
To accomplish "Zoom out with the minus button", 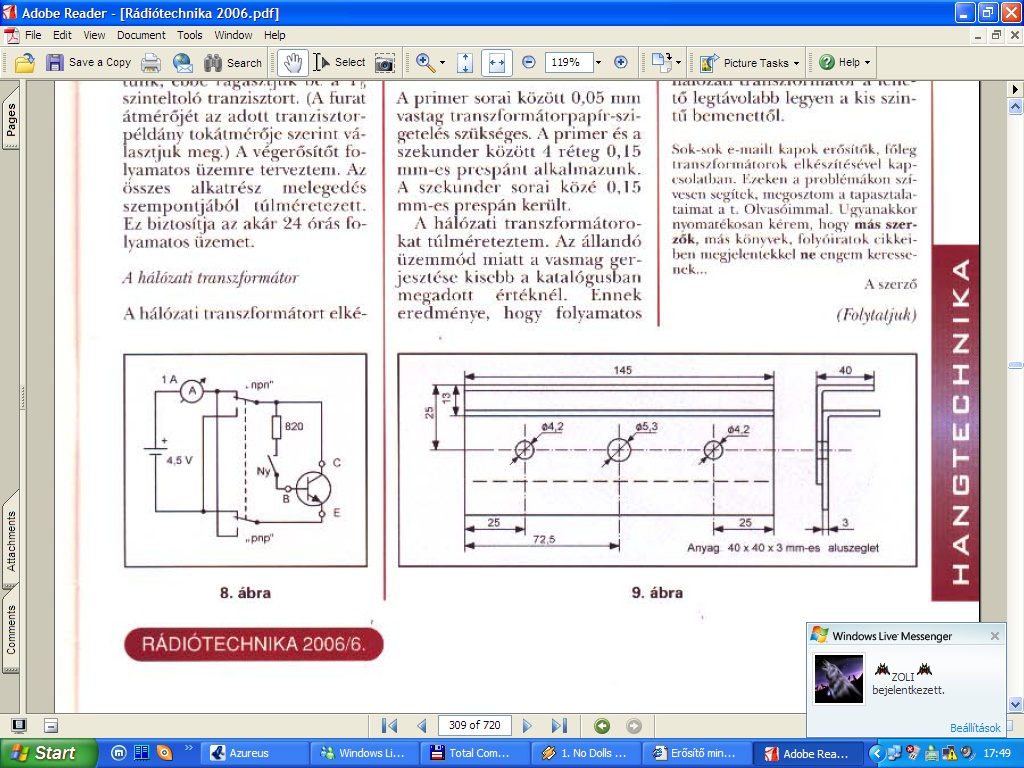I will tap(529, 63).
